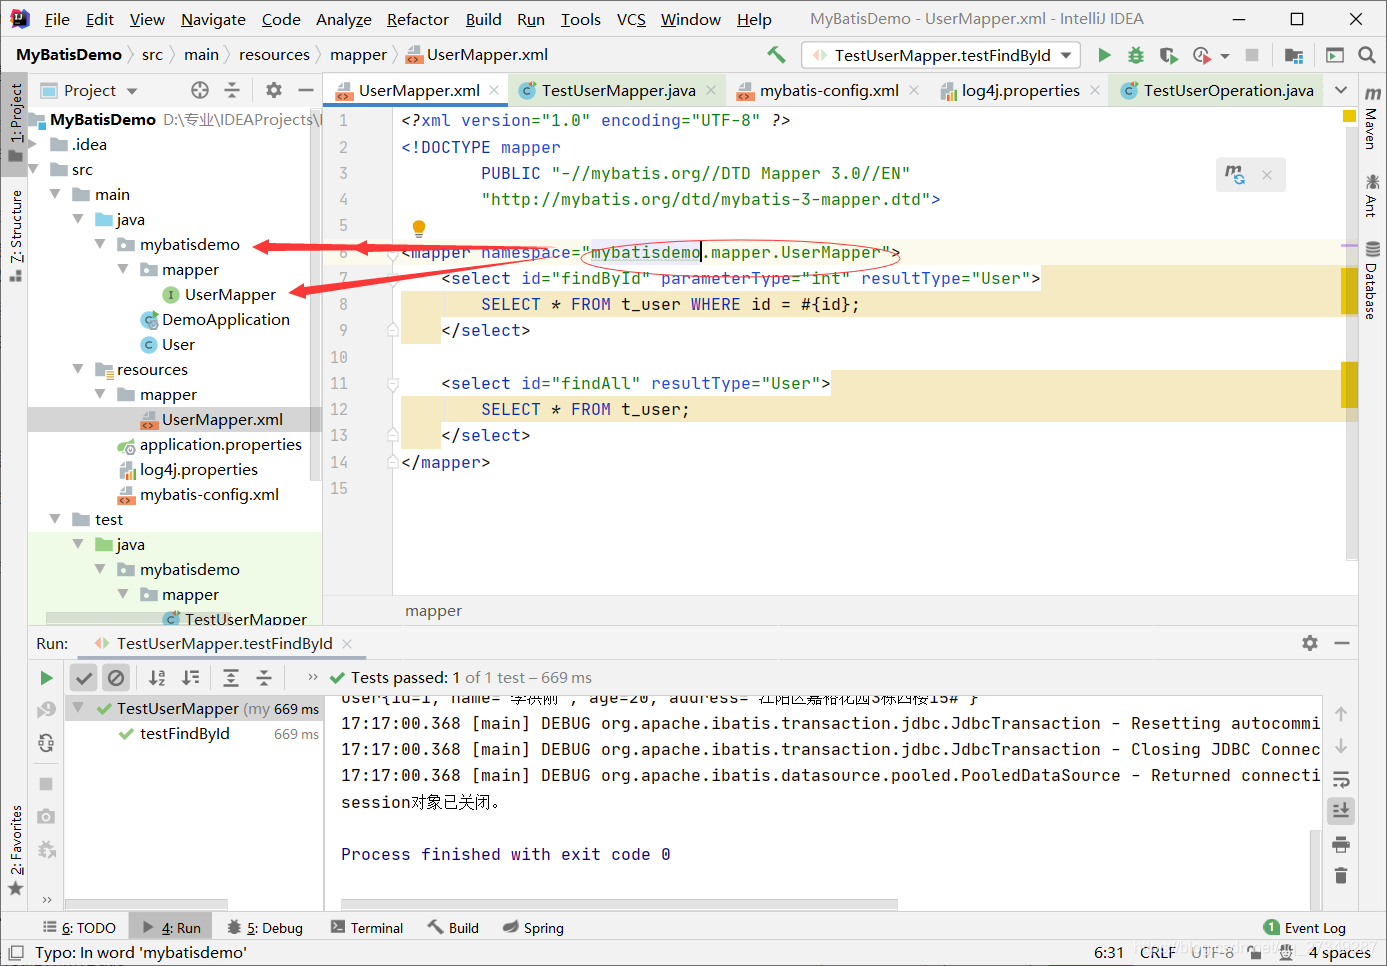Toggle the Database tool window button
The width and height of the screenshot is (1387, 966).
(x=1372, y=281)
